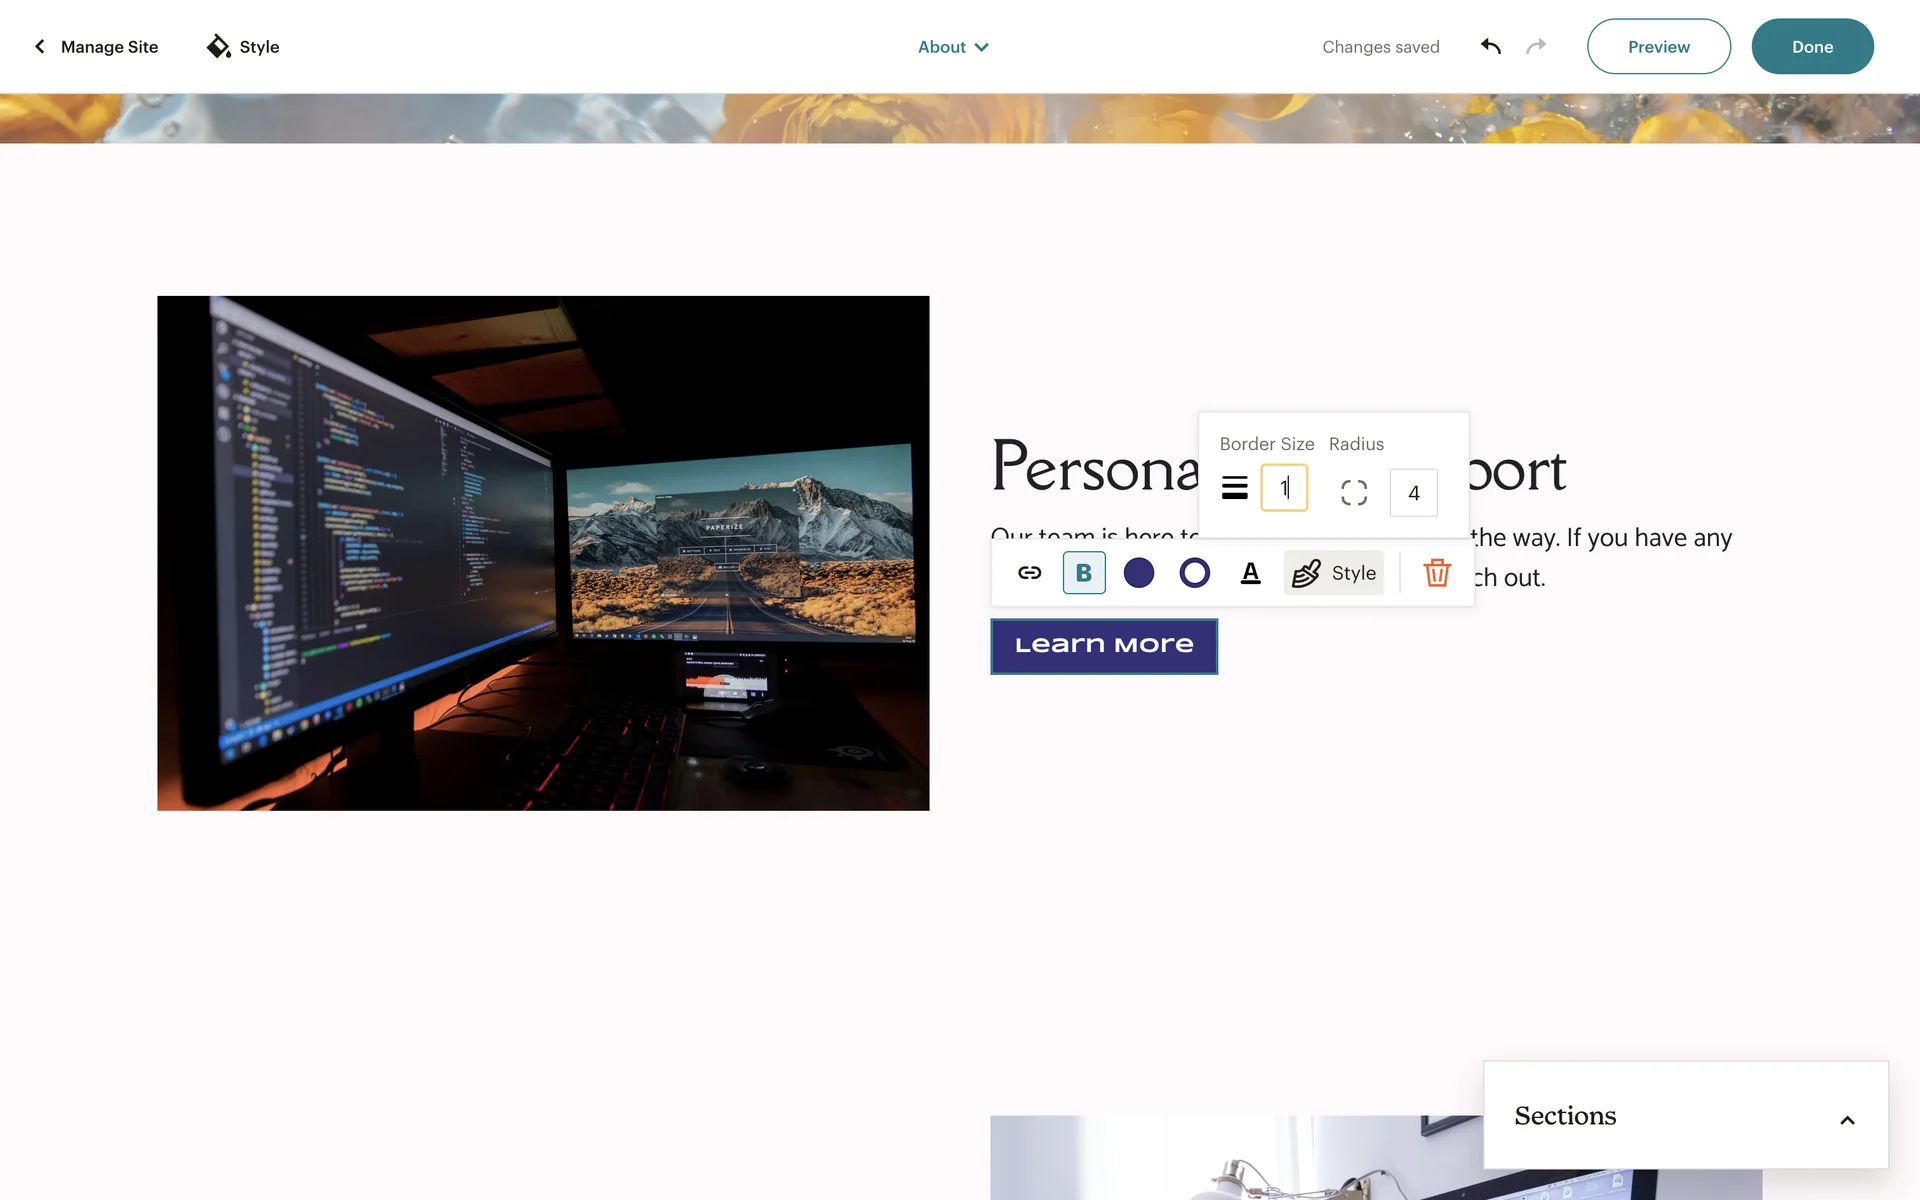Toggle the bold B button
The image size is (1920, 1200).
[x=1083, y=573]
